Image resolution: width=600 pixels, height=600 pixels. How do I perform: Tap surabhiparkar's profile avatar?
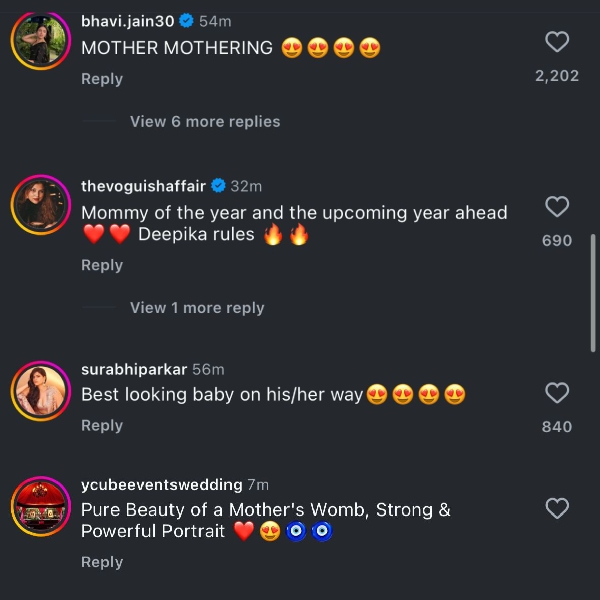coord(39,390)
